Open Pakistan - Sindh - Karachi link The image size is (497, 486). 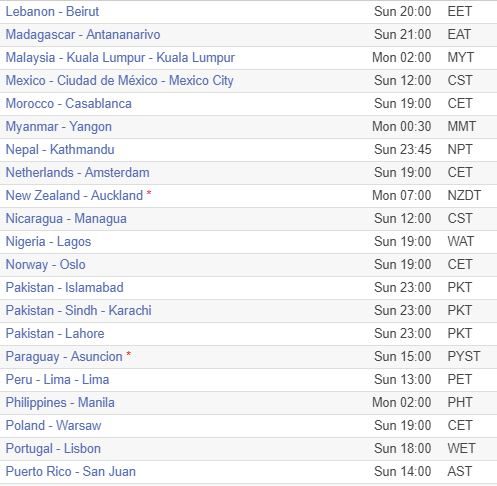[79, 311]
